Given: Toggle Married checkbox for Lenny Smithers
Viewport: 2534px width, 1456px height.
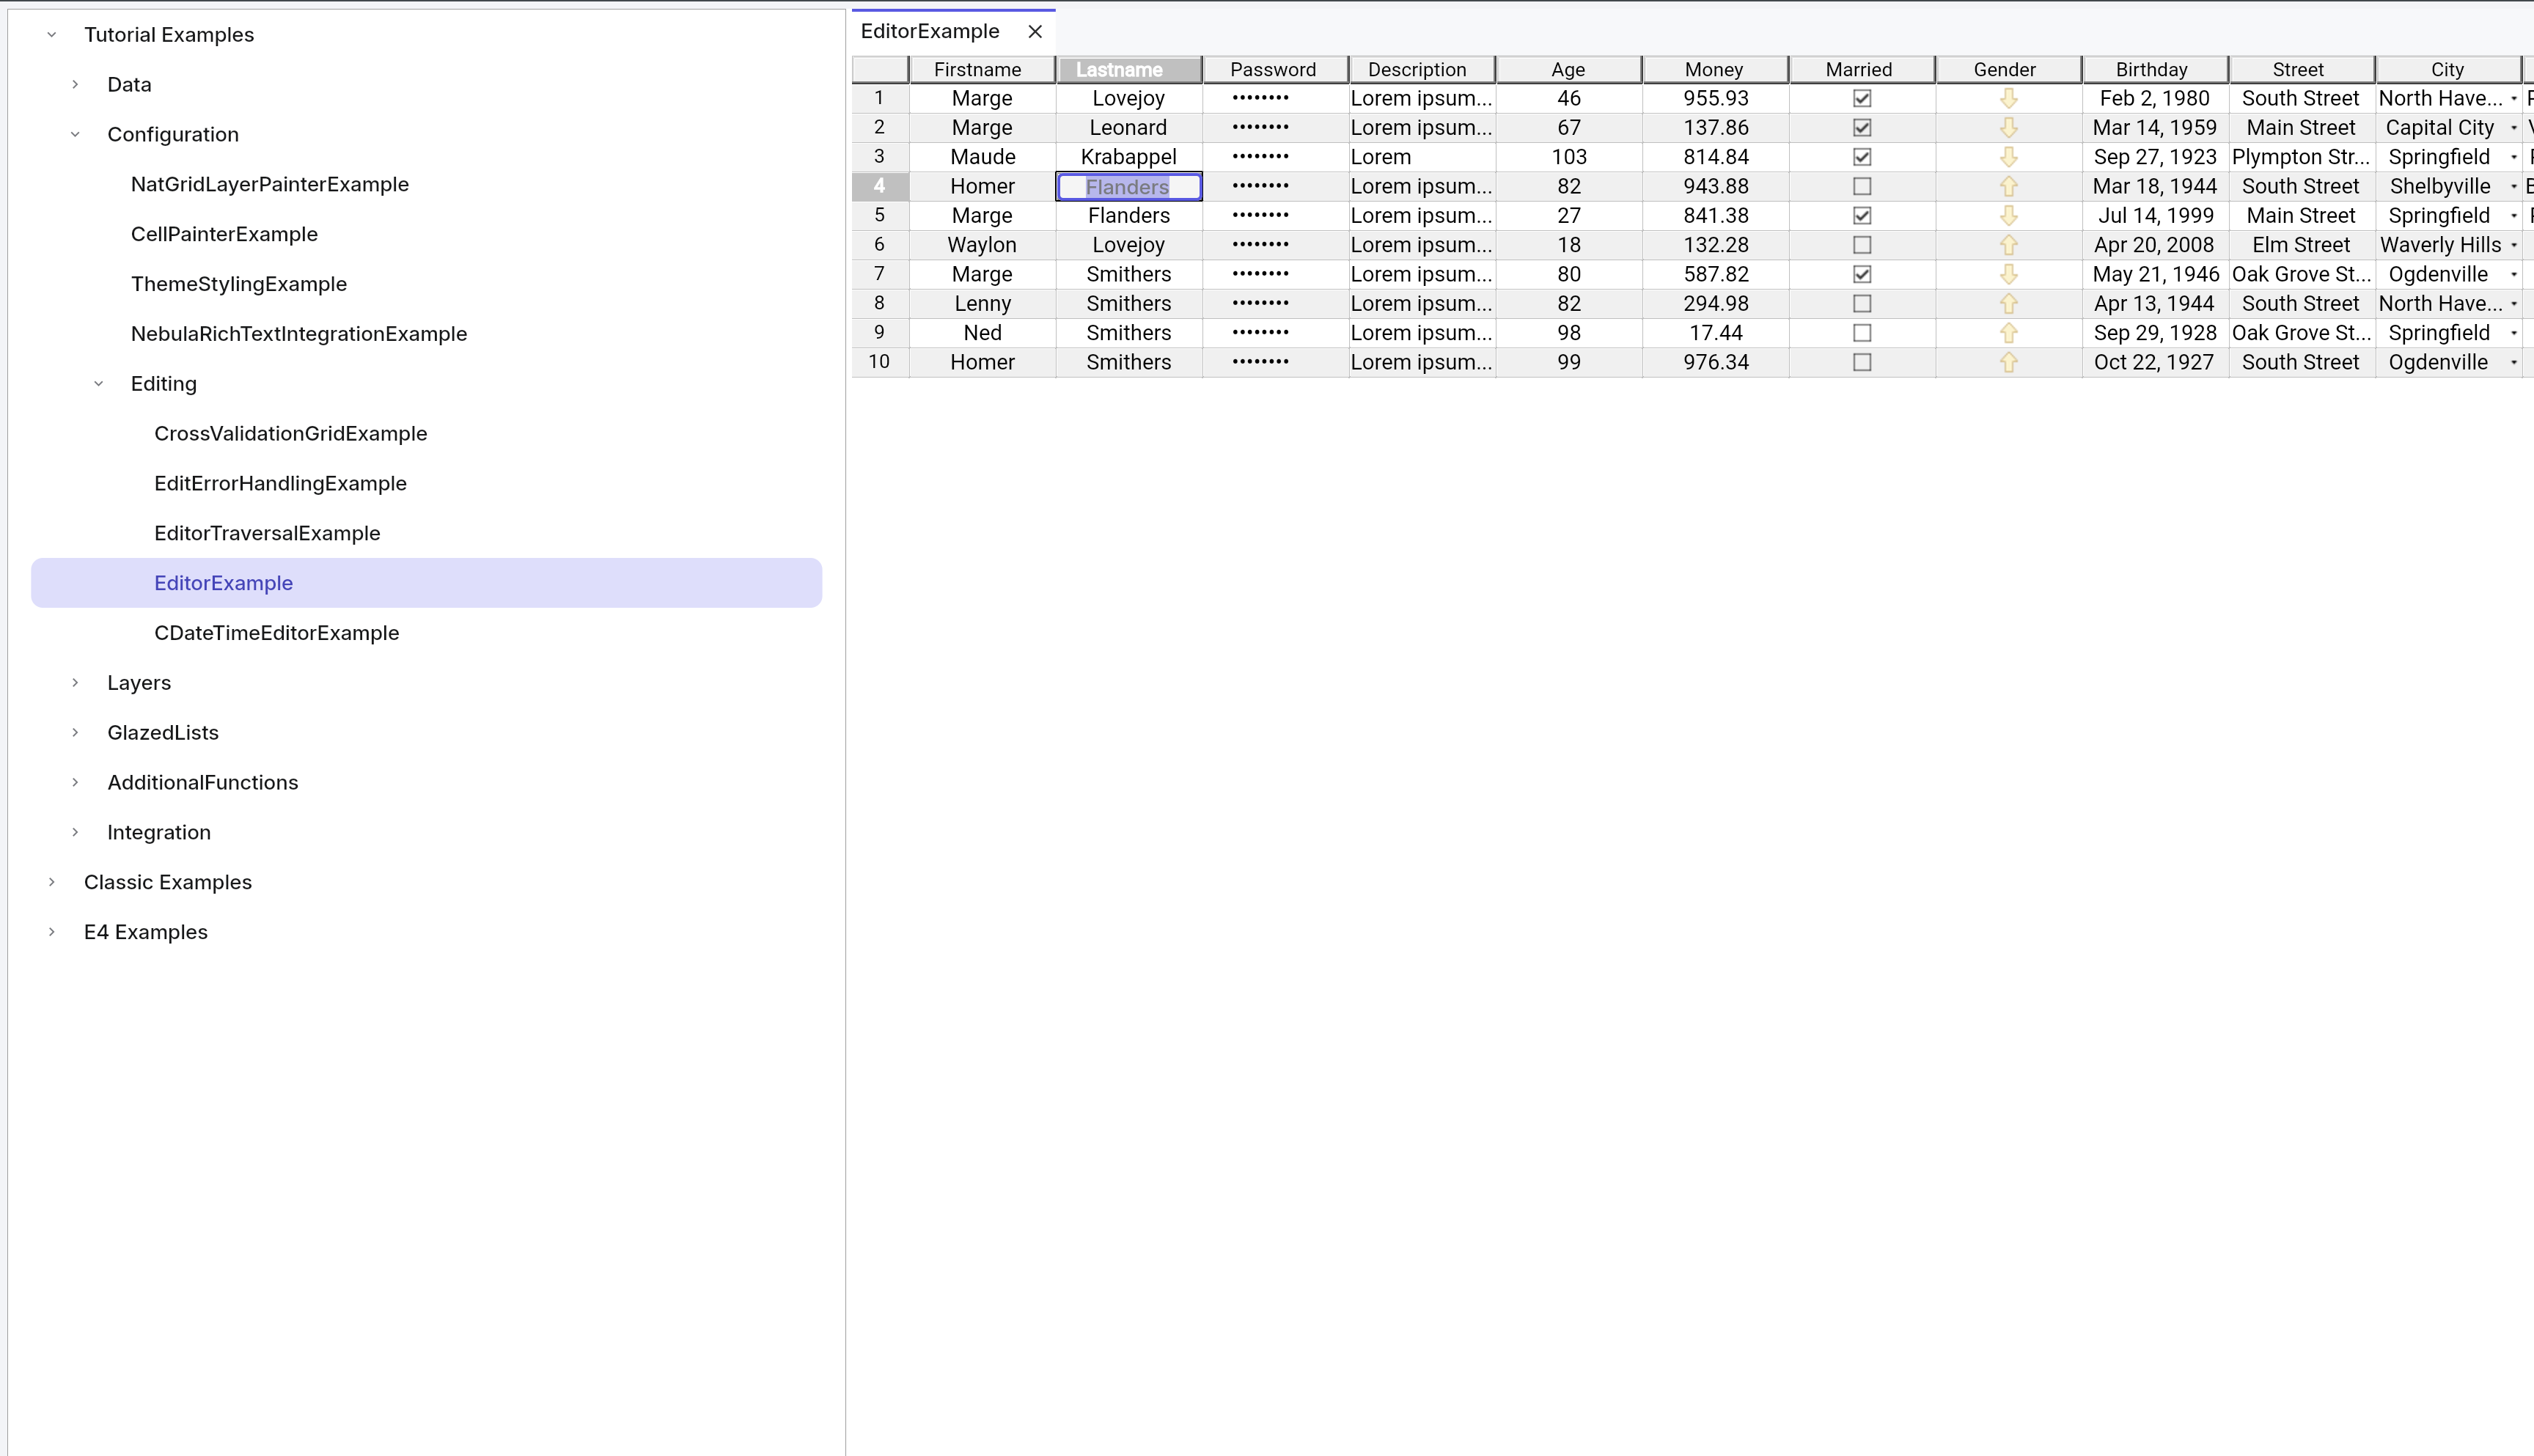Looking at the screenshot, I should [1861, 303].
